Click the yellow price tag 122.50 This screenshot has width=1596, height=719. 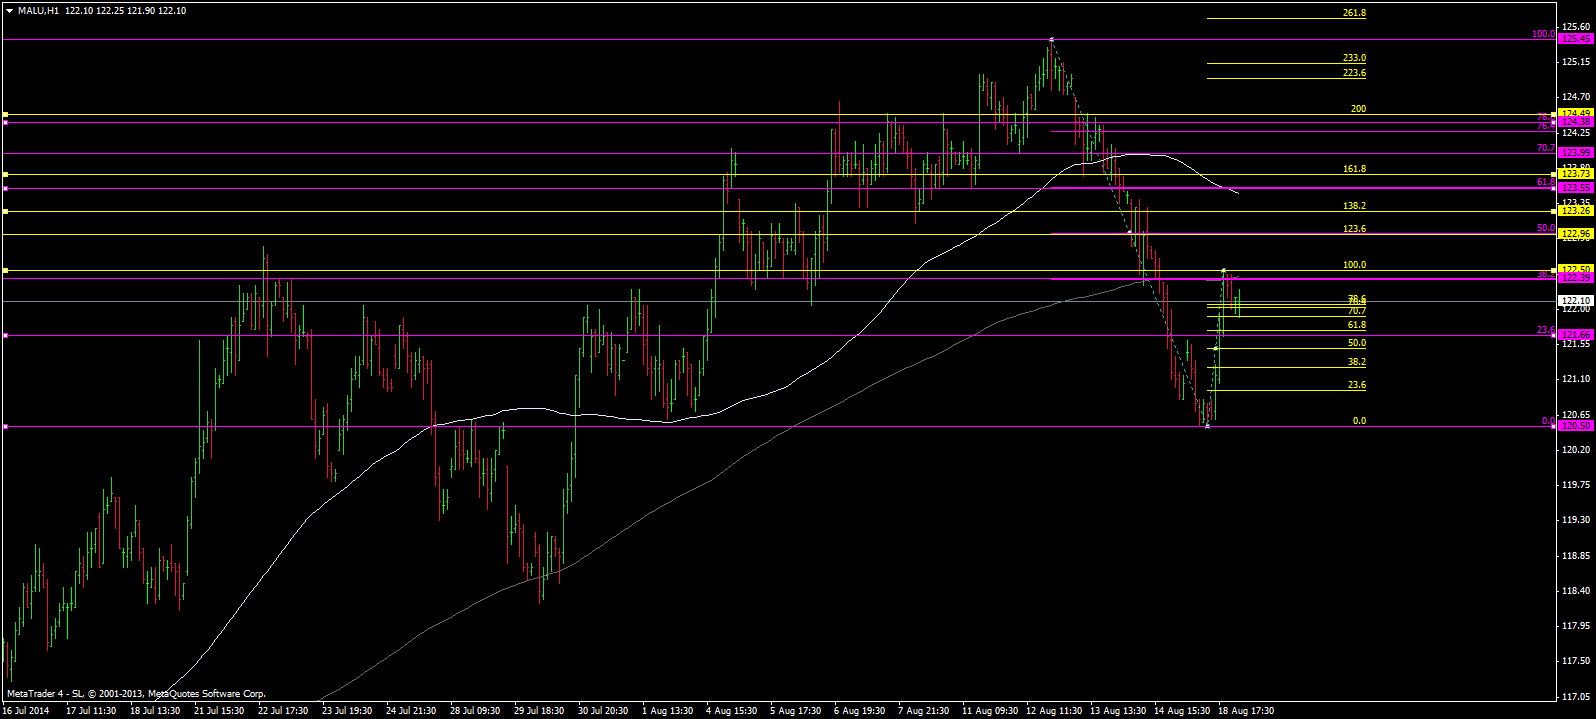(1575, 269)
